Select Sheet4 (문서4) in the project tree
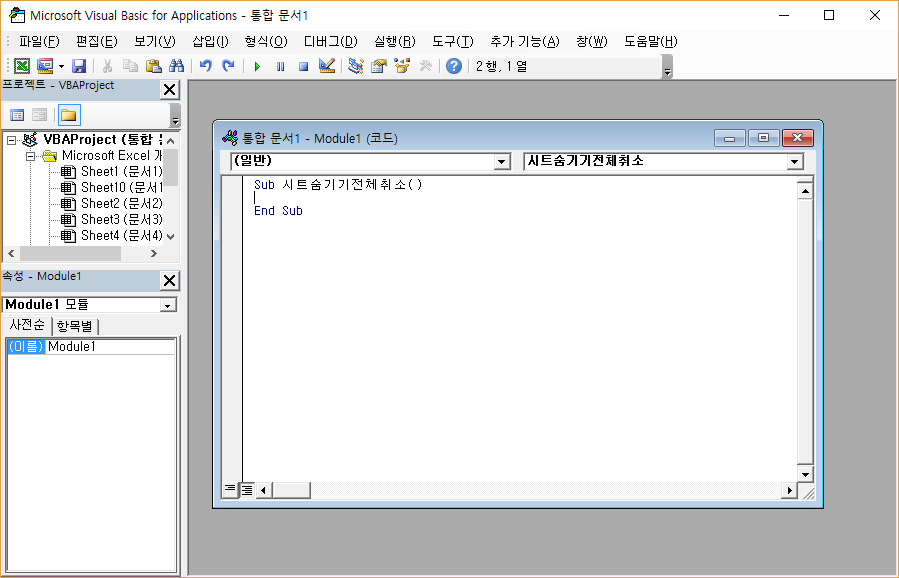The width and height of the screenshot is (899, 578). (x=112, y=236)
